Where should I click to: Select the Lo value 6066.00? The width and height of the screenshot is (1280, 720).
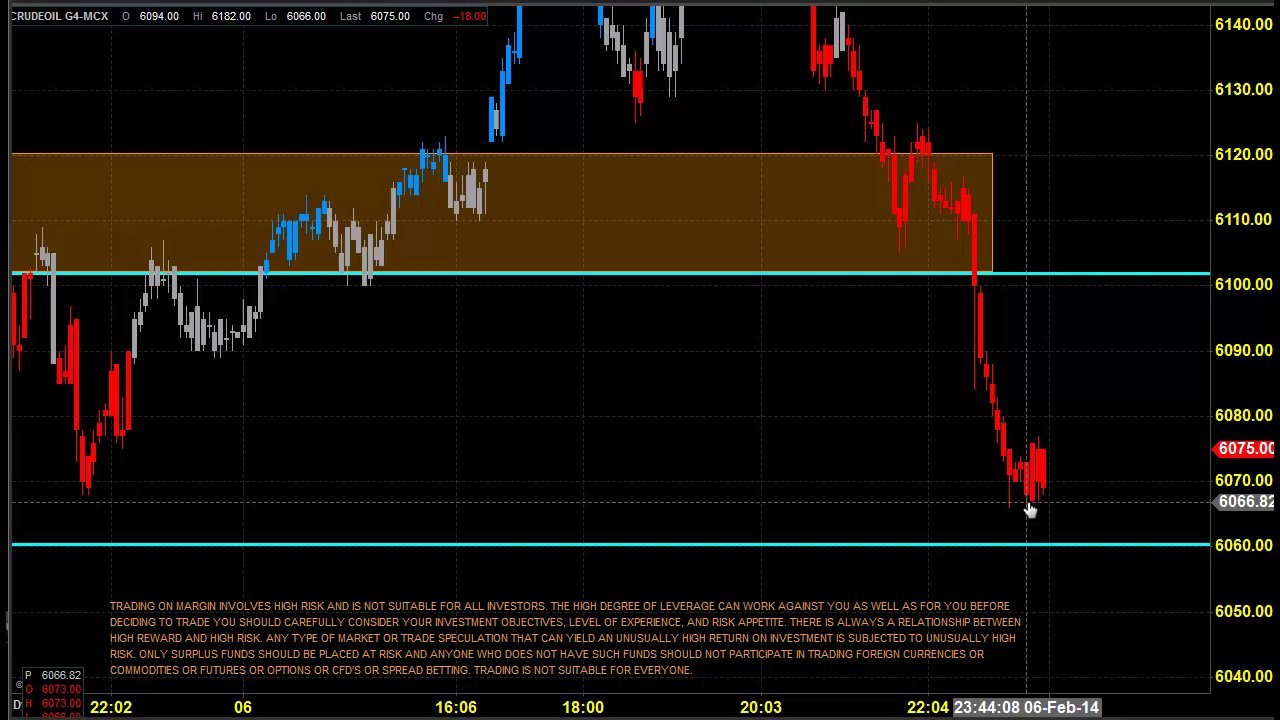click(x=305, y=16)
